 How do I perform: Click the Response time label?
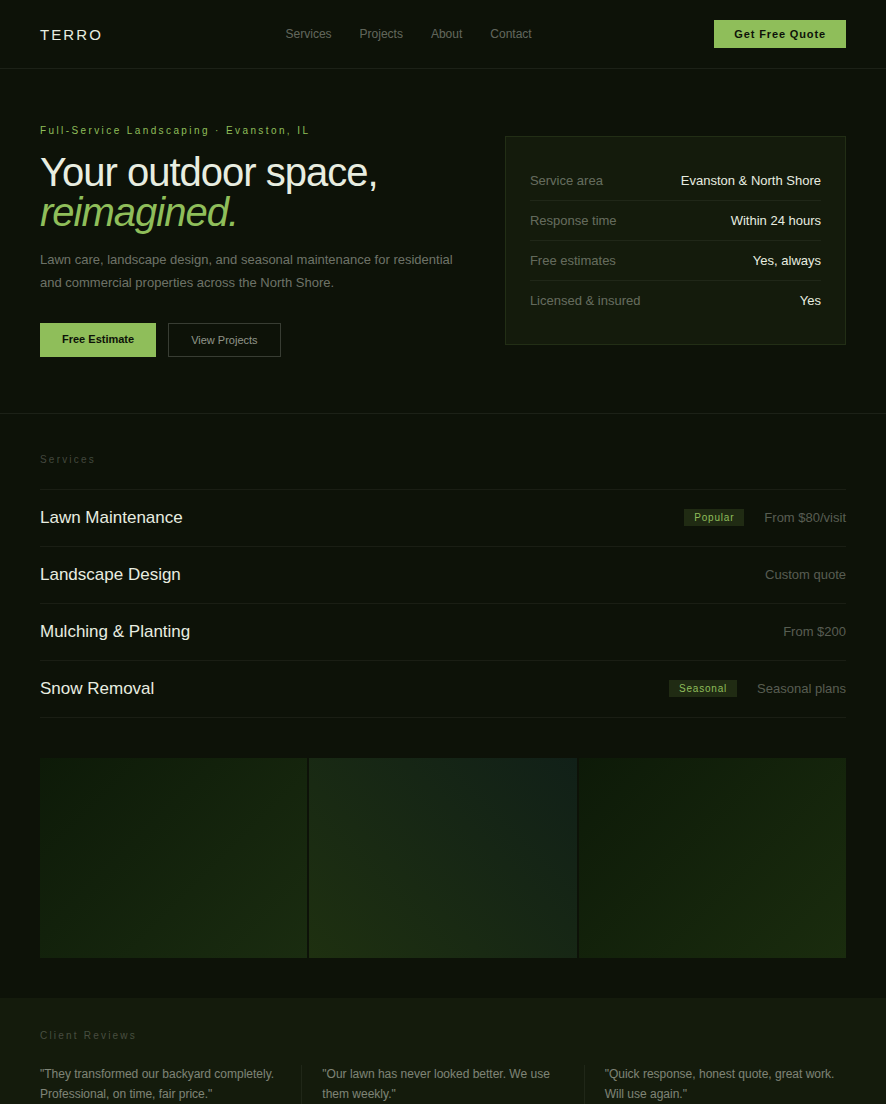point(573,220)
